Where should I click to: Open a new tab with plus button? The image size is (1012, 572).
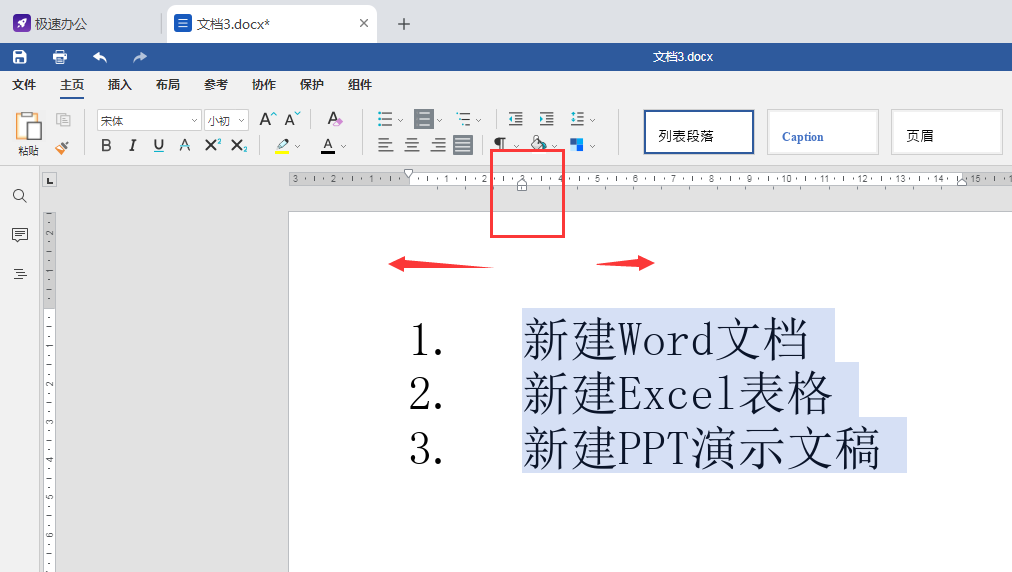pyautogui.click(x=404, y=24)
